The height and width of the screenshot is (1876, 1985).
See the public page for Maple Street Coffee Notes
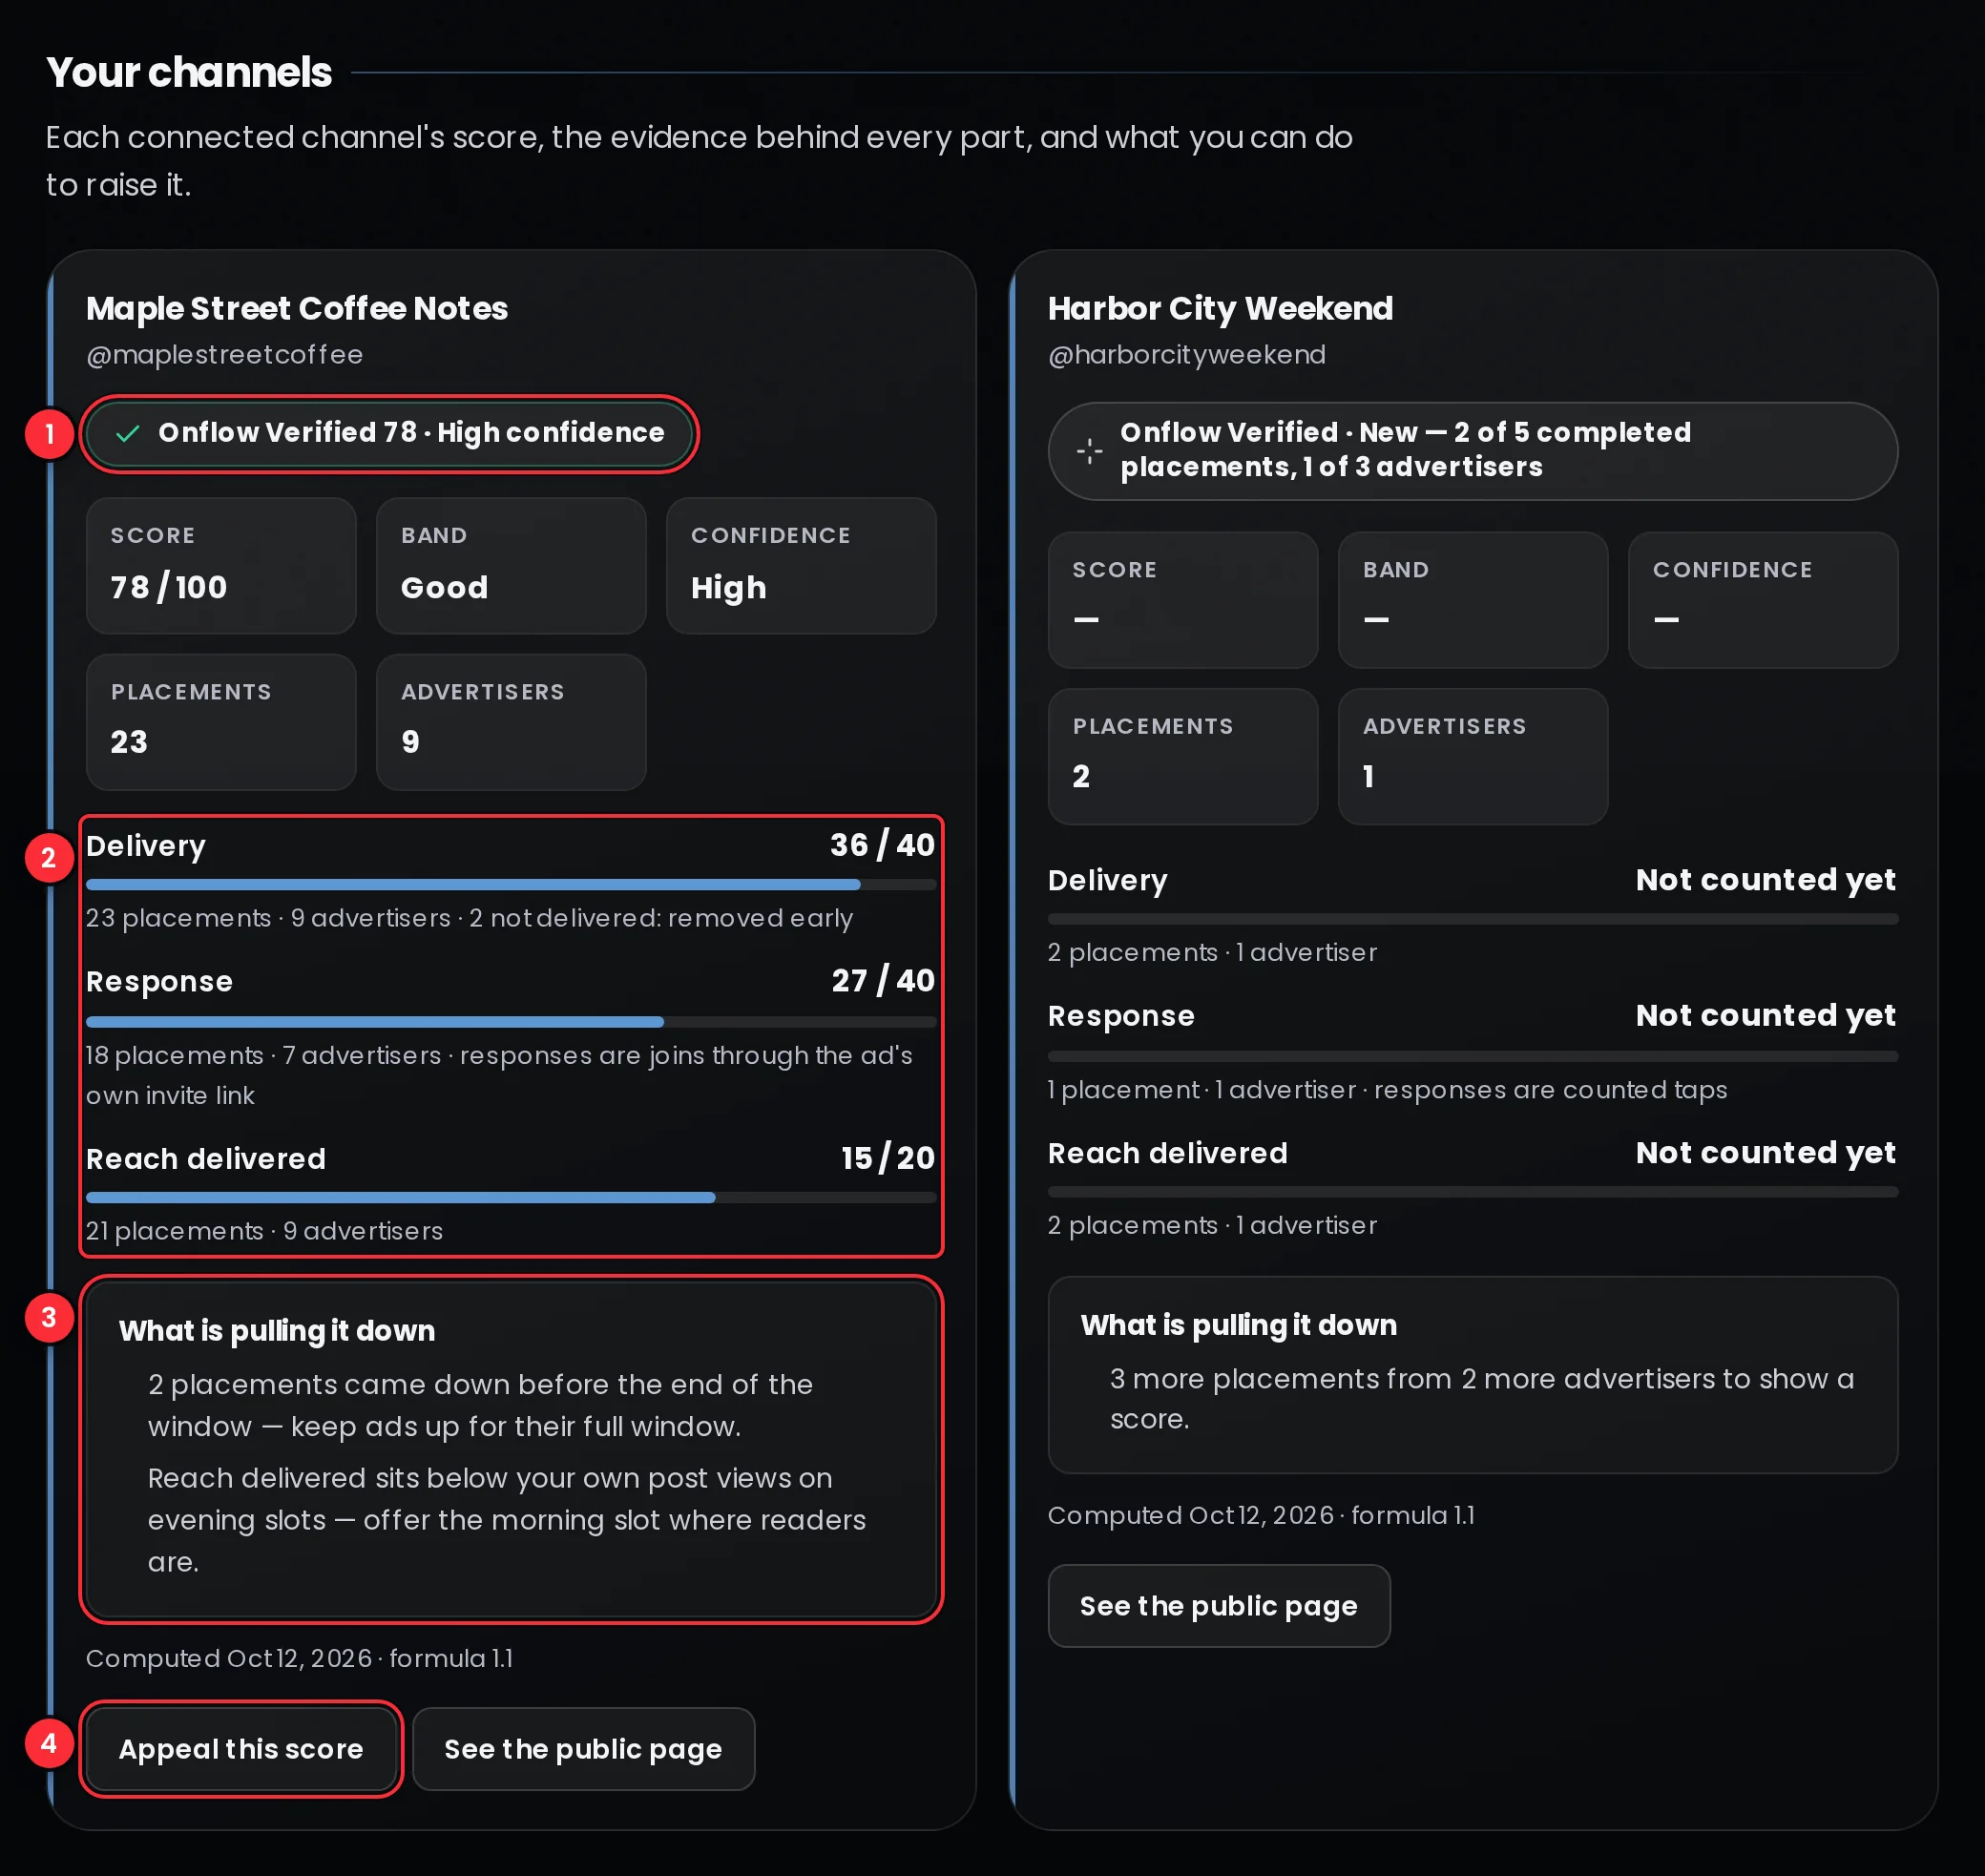pos(583,1749)
